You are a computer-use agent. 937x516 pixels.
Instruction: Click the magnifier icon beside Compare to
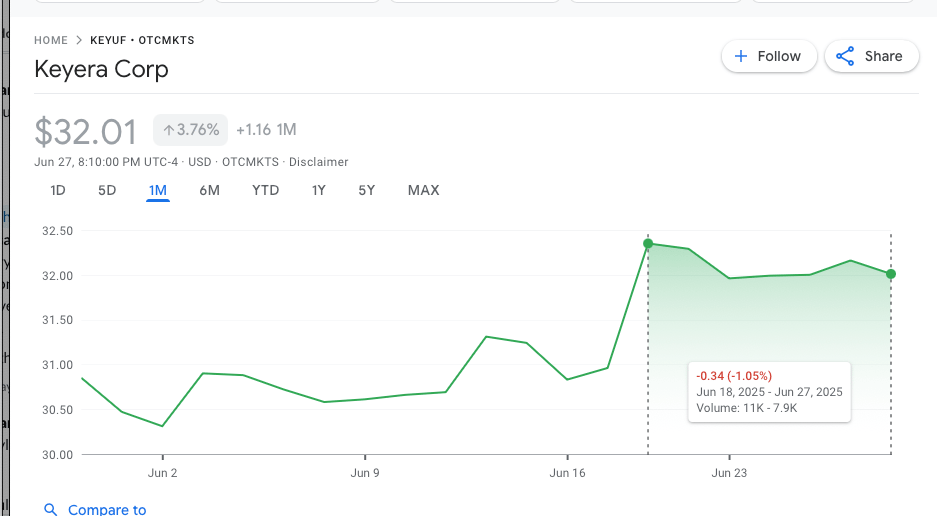[51, 509]
